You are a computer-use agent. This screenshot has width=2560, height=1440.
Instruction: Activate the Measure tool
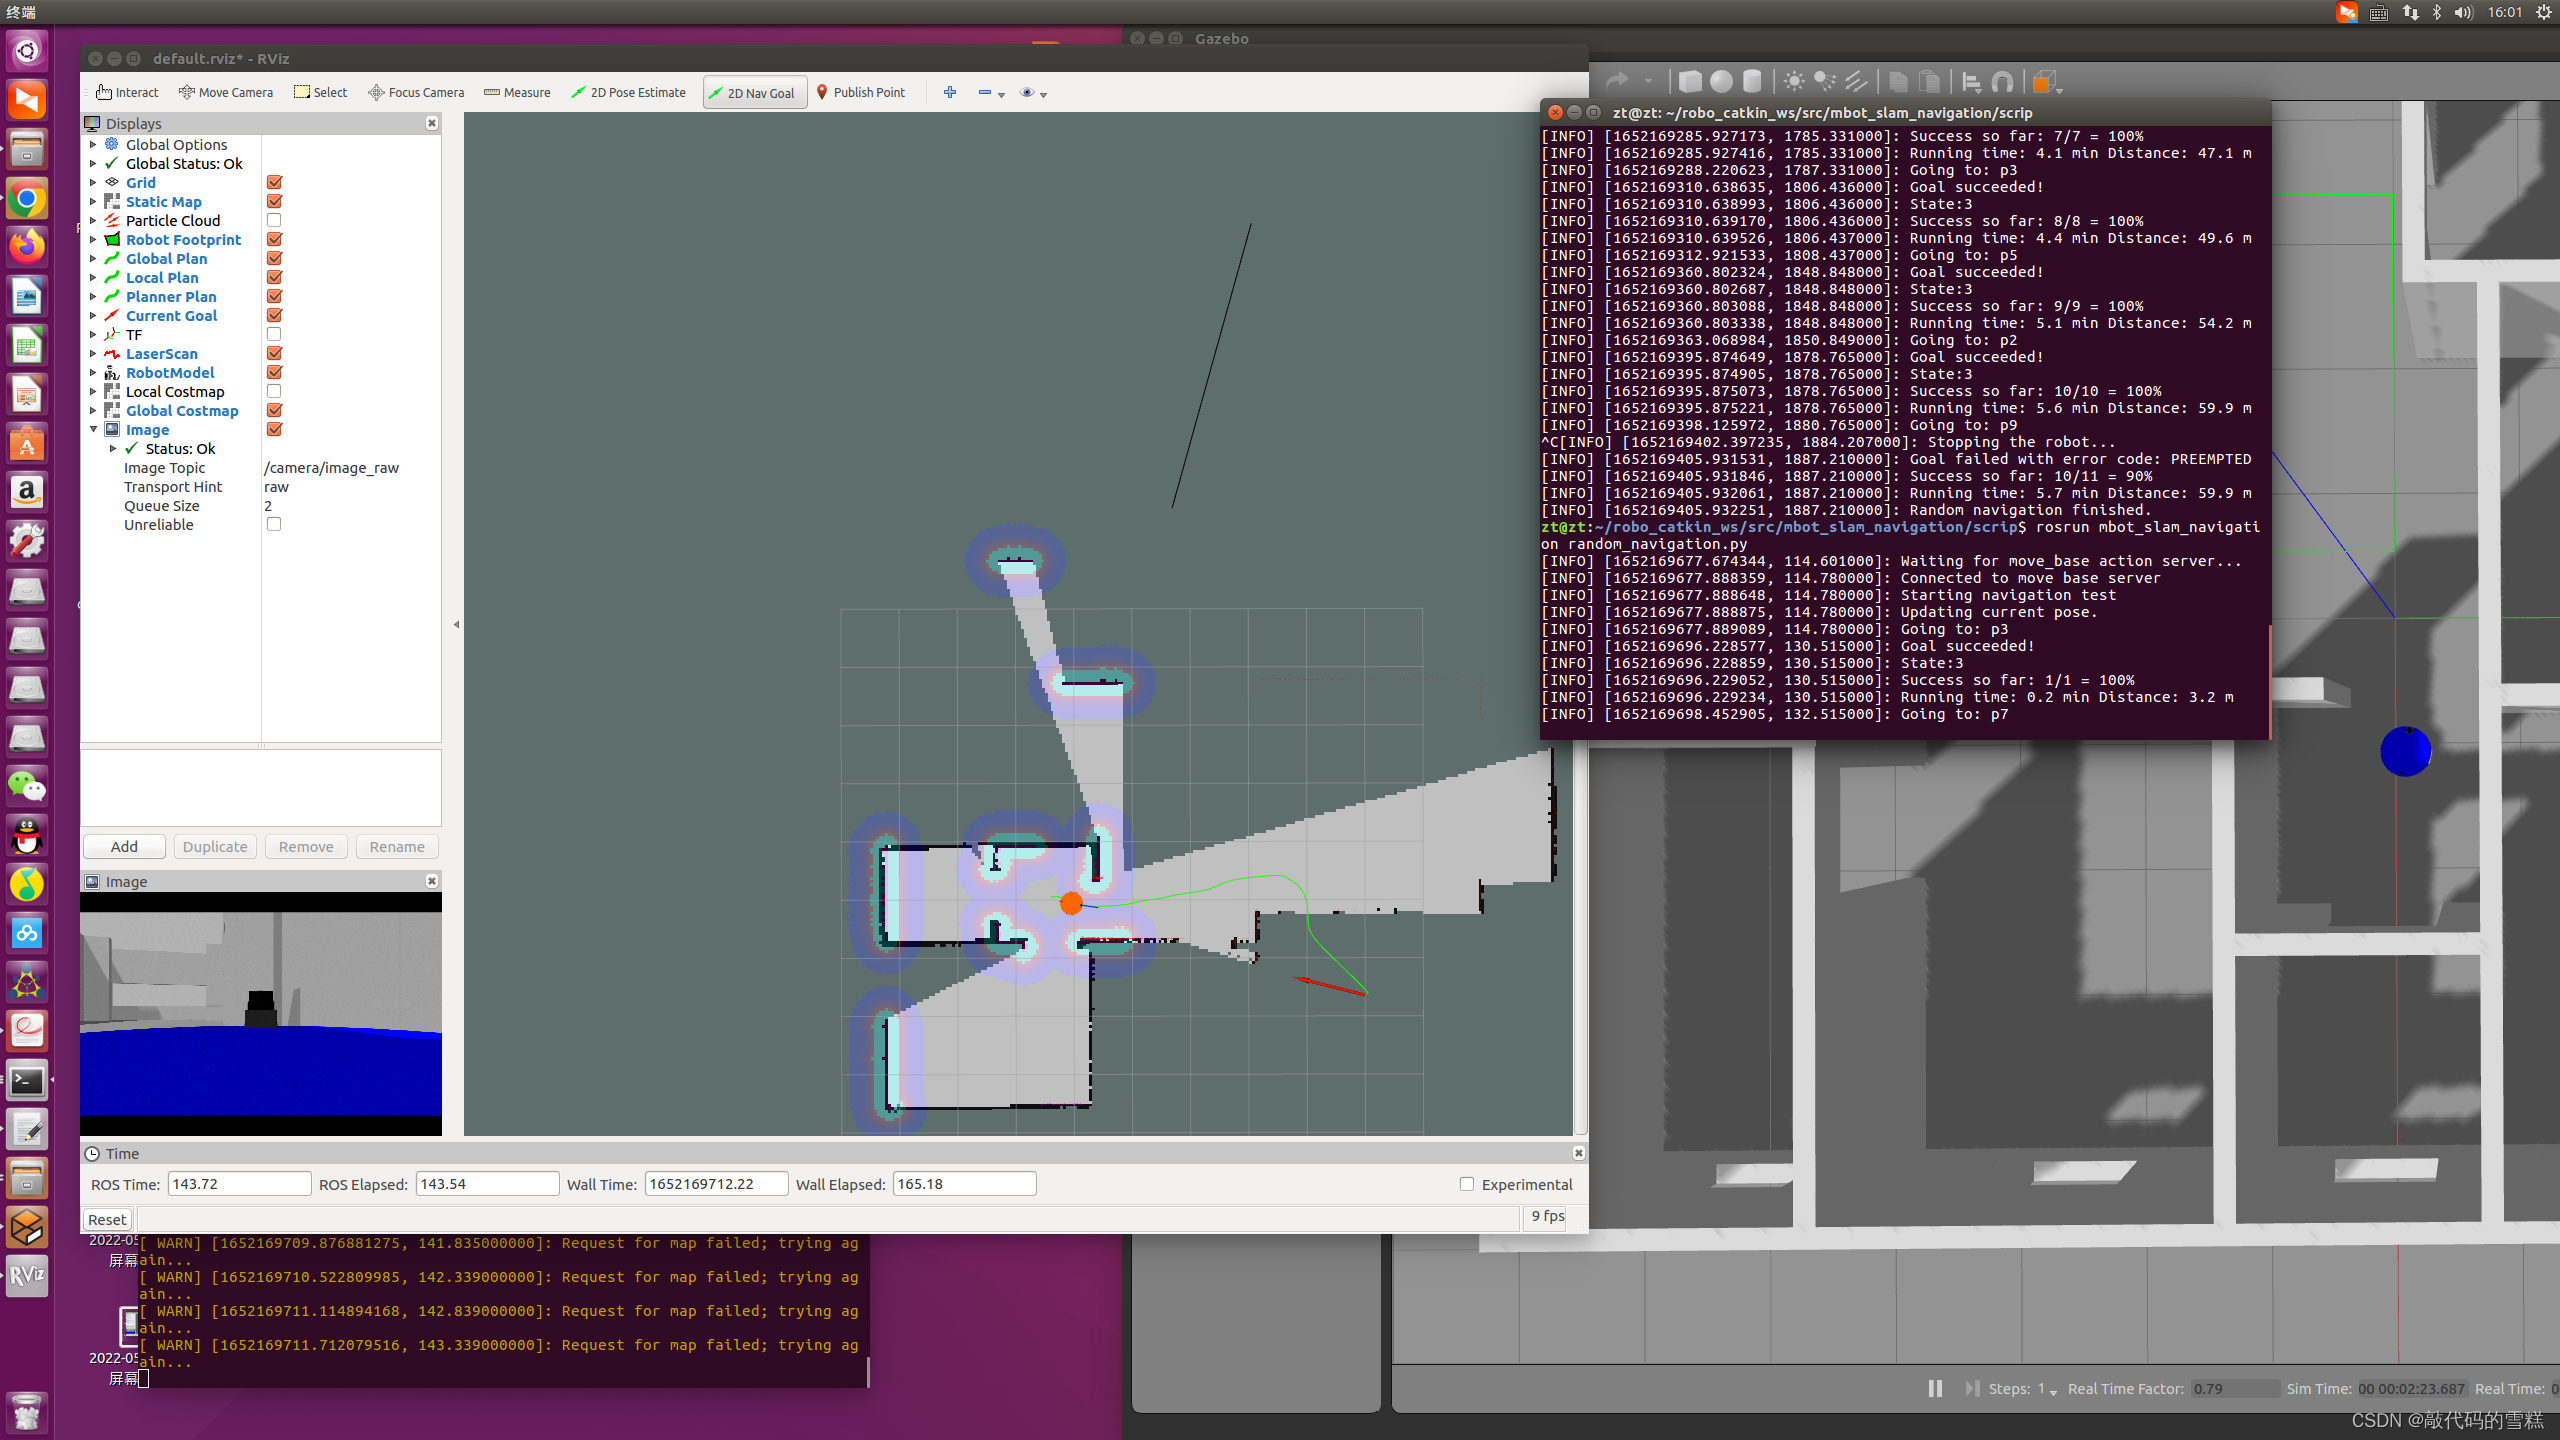point(517,92)
